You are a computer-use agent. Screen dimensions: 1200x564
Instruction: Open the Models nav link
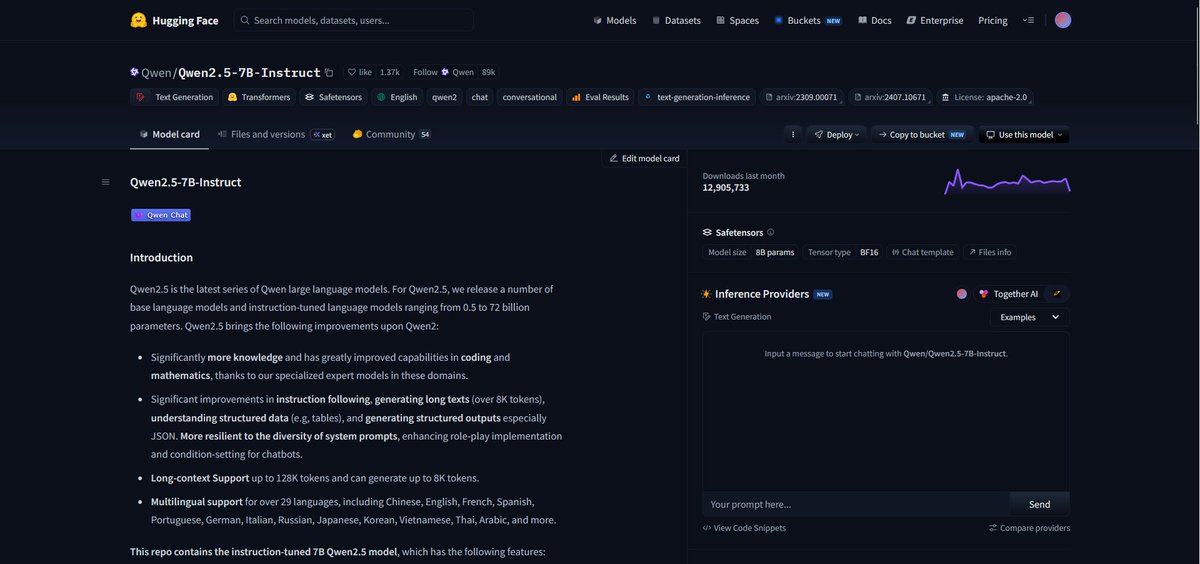coord(614,20)
